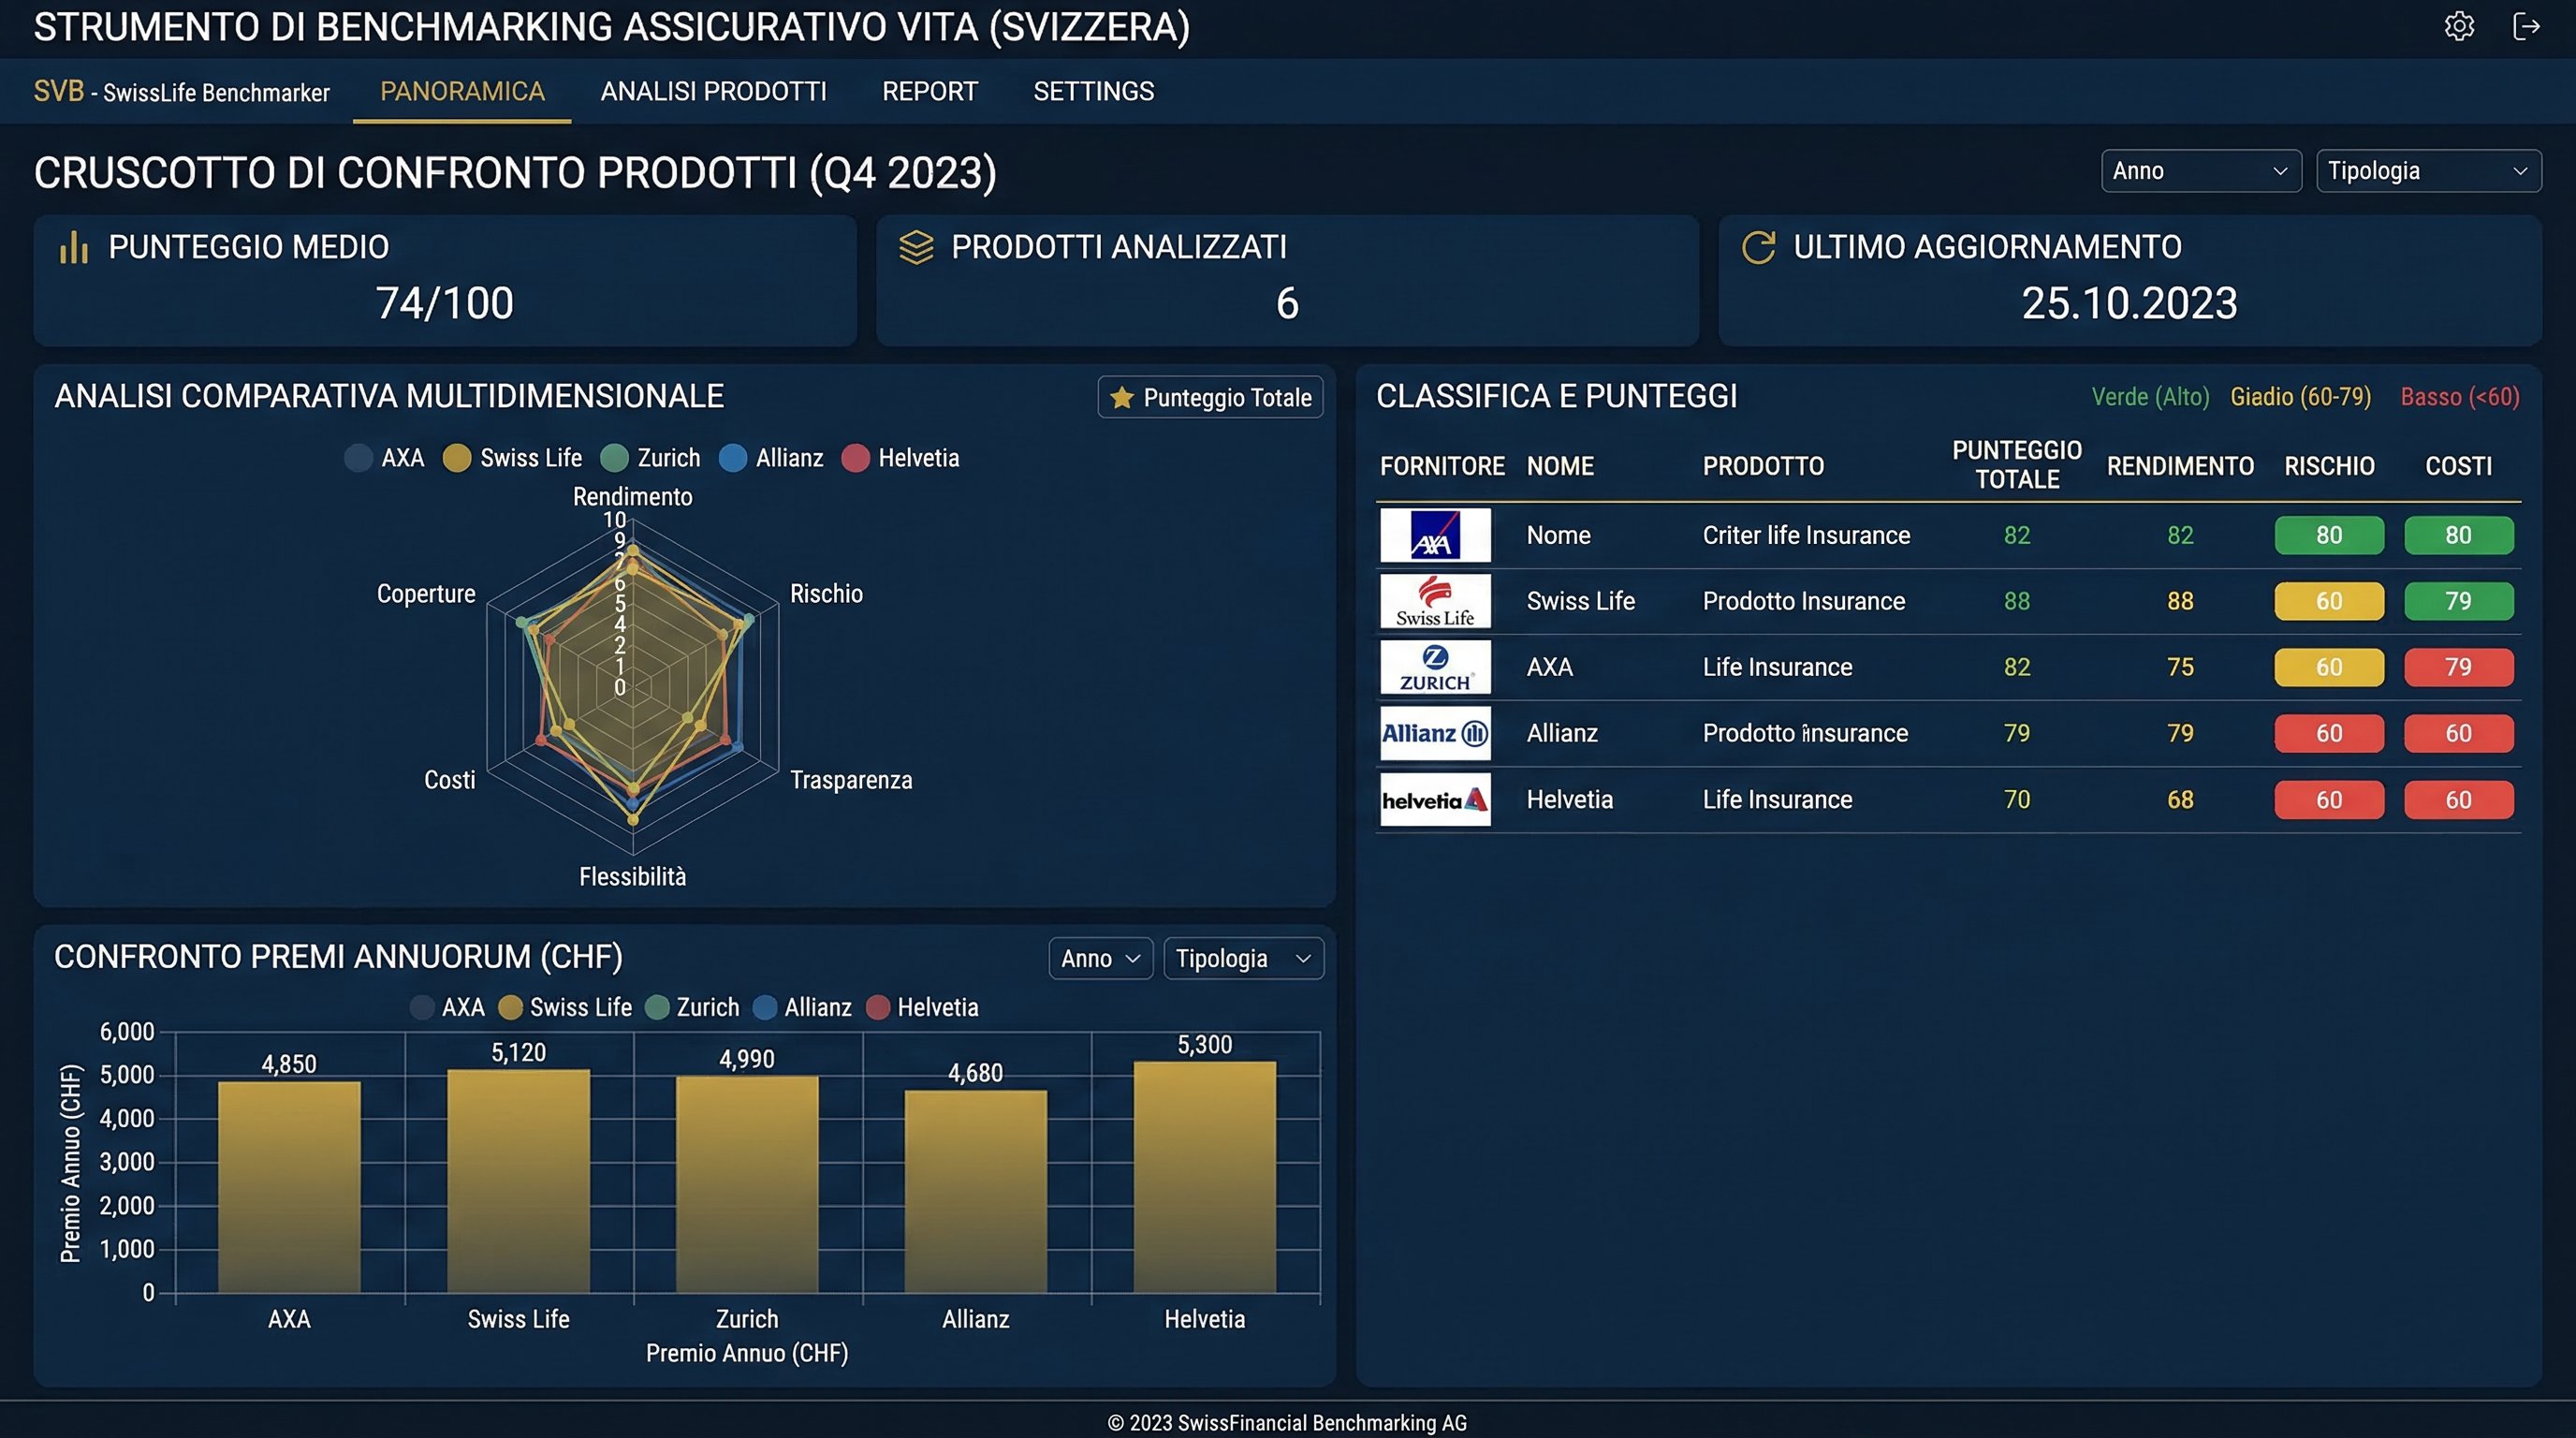Click the layers icon beside Prodotti Analizzati
Screen dimensions: 2576x1438
tap(916, 247)
